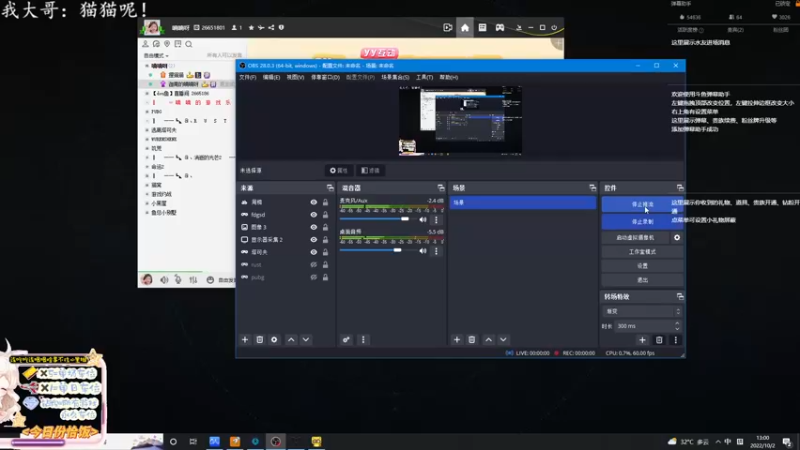Click the home icon in YY window header
800x450 pixels.
click(x=465, y=28)
